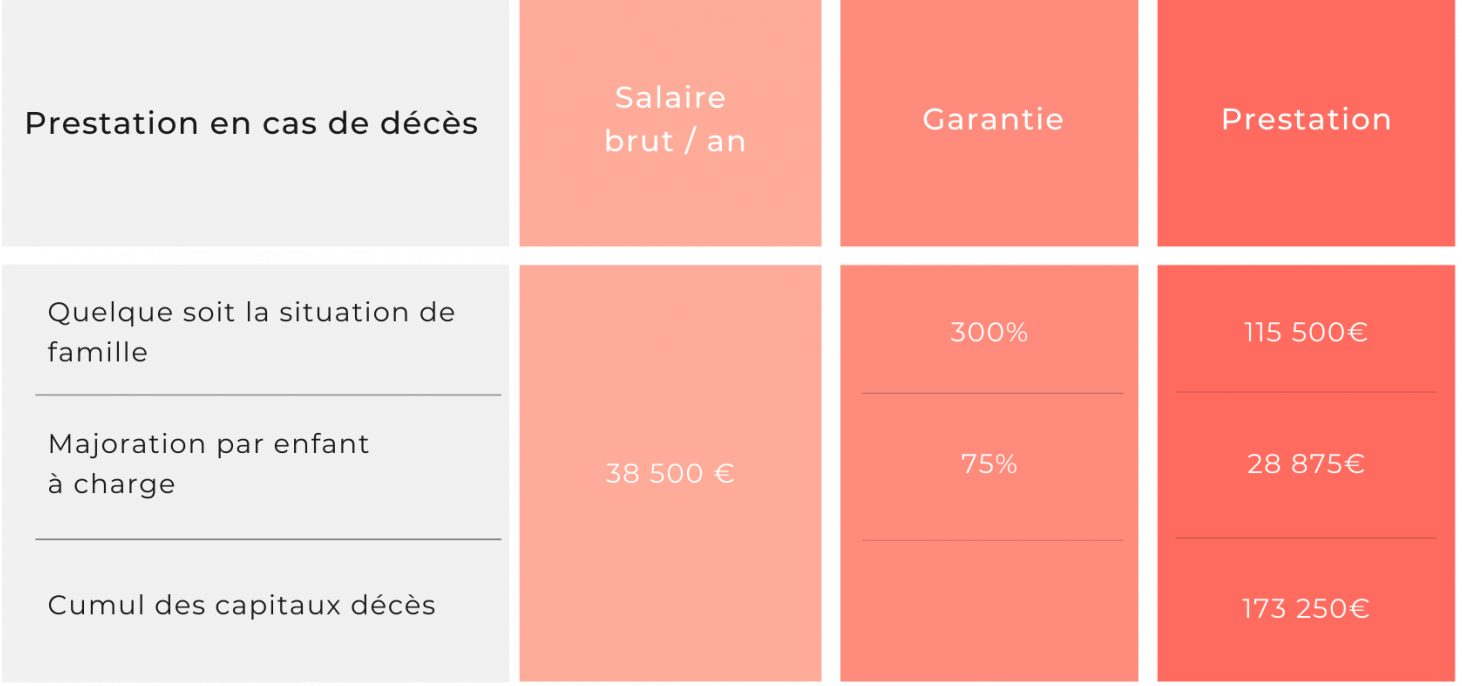Click the 'Prestation' column header
Screen dimensions: 1462x686
[x=1306, y=119]
